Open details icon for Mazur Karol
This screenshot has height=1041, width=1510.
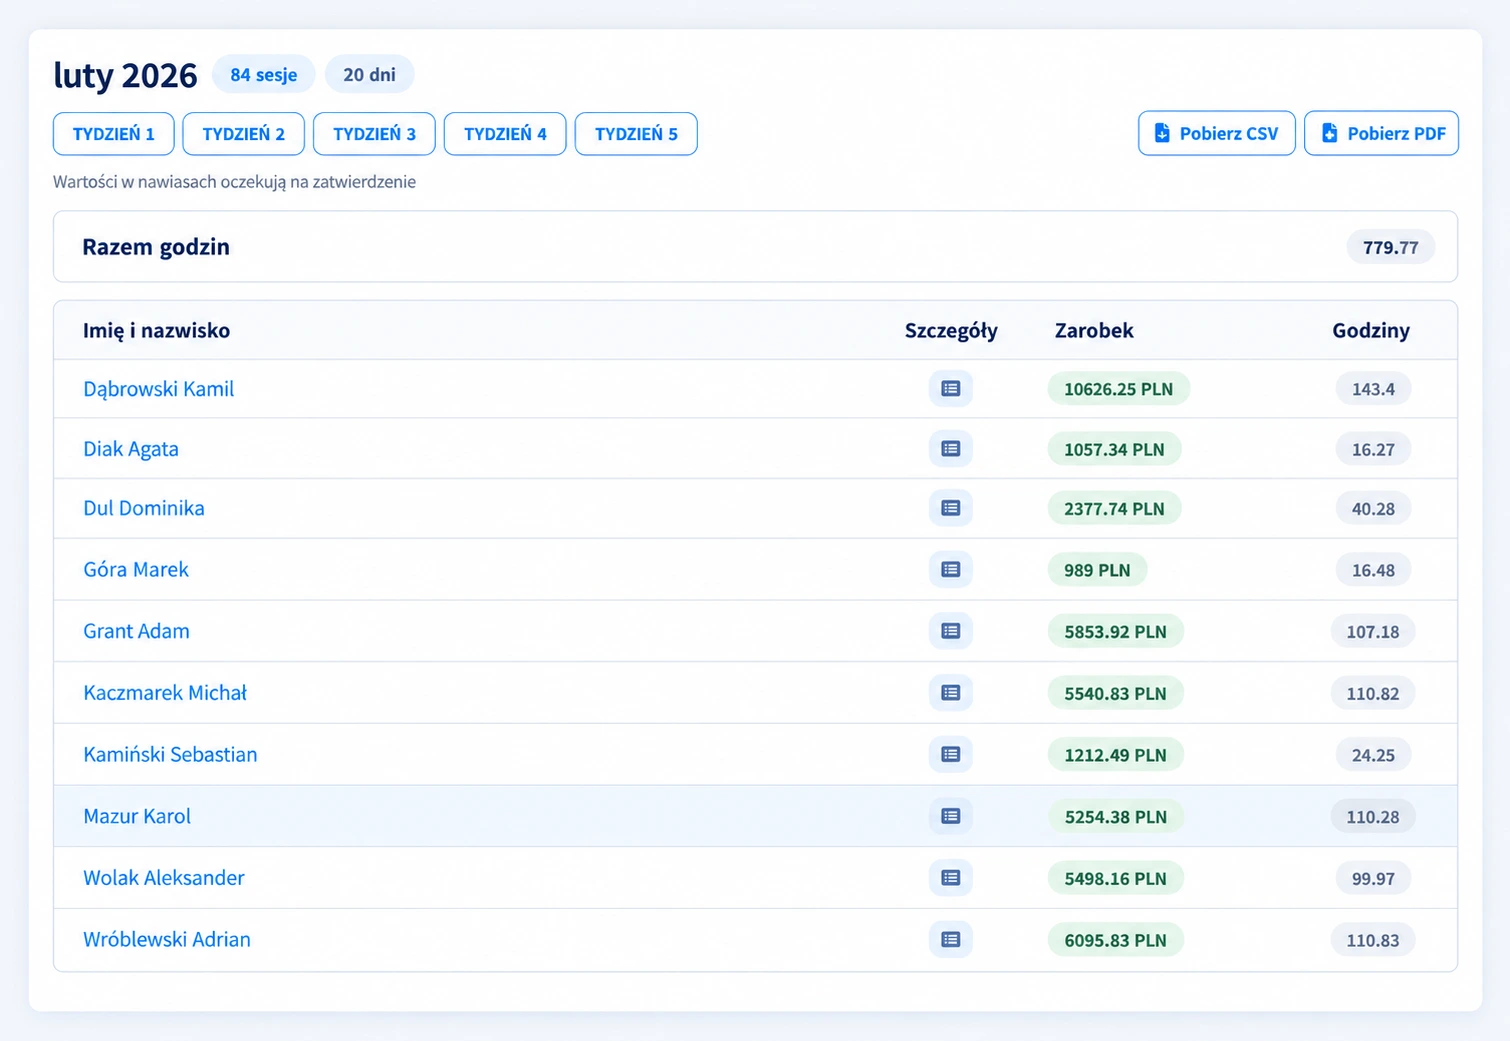pyautogui.click(x=950, y=816)
